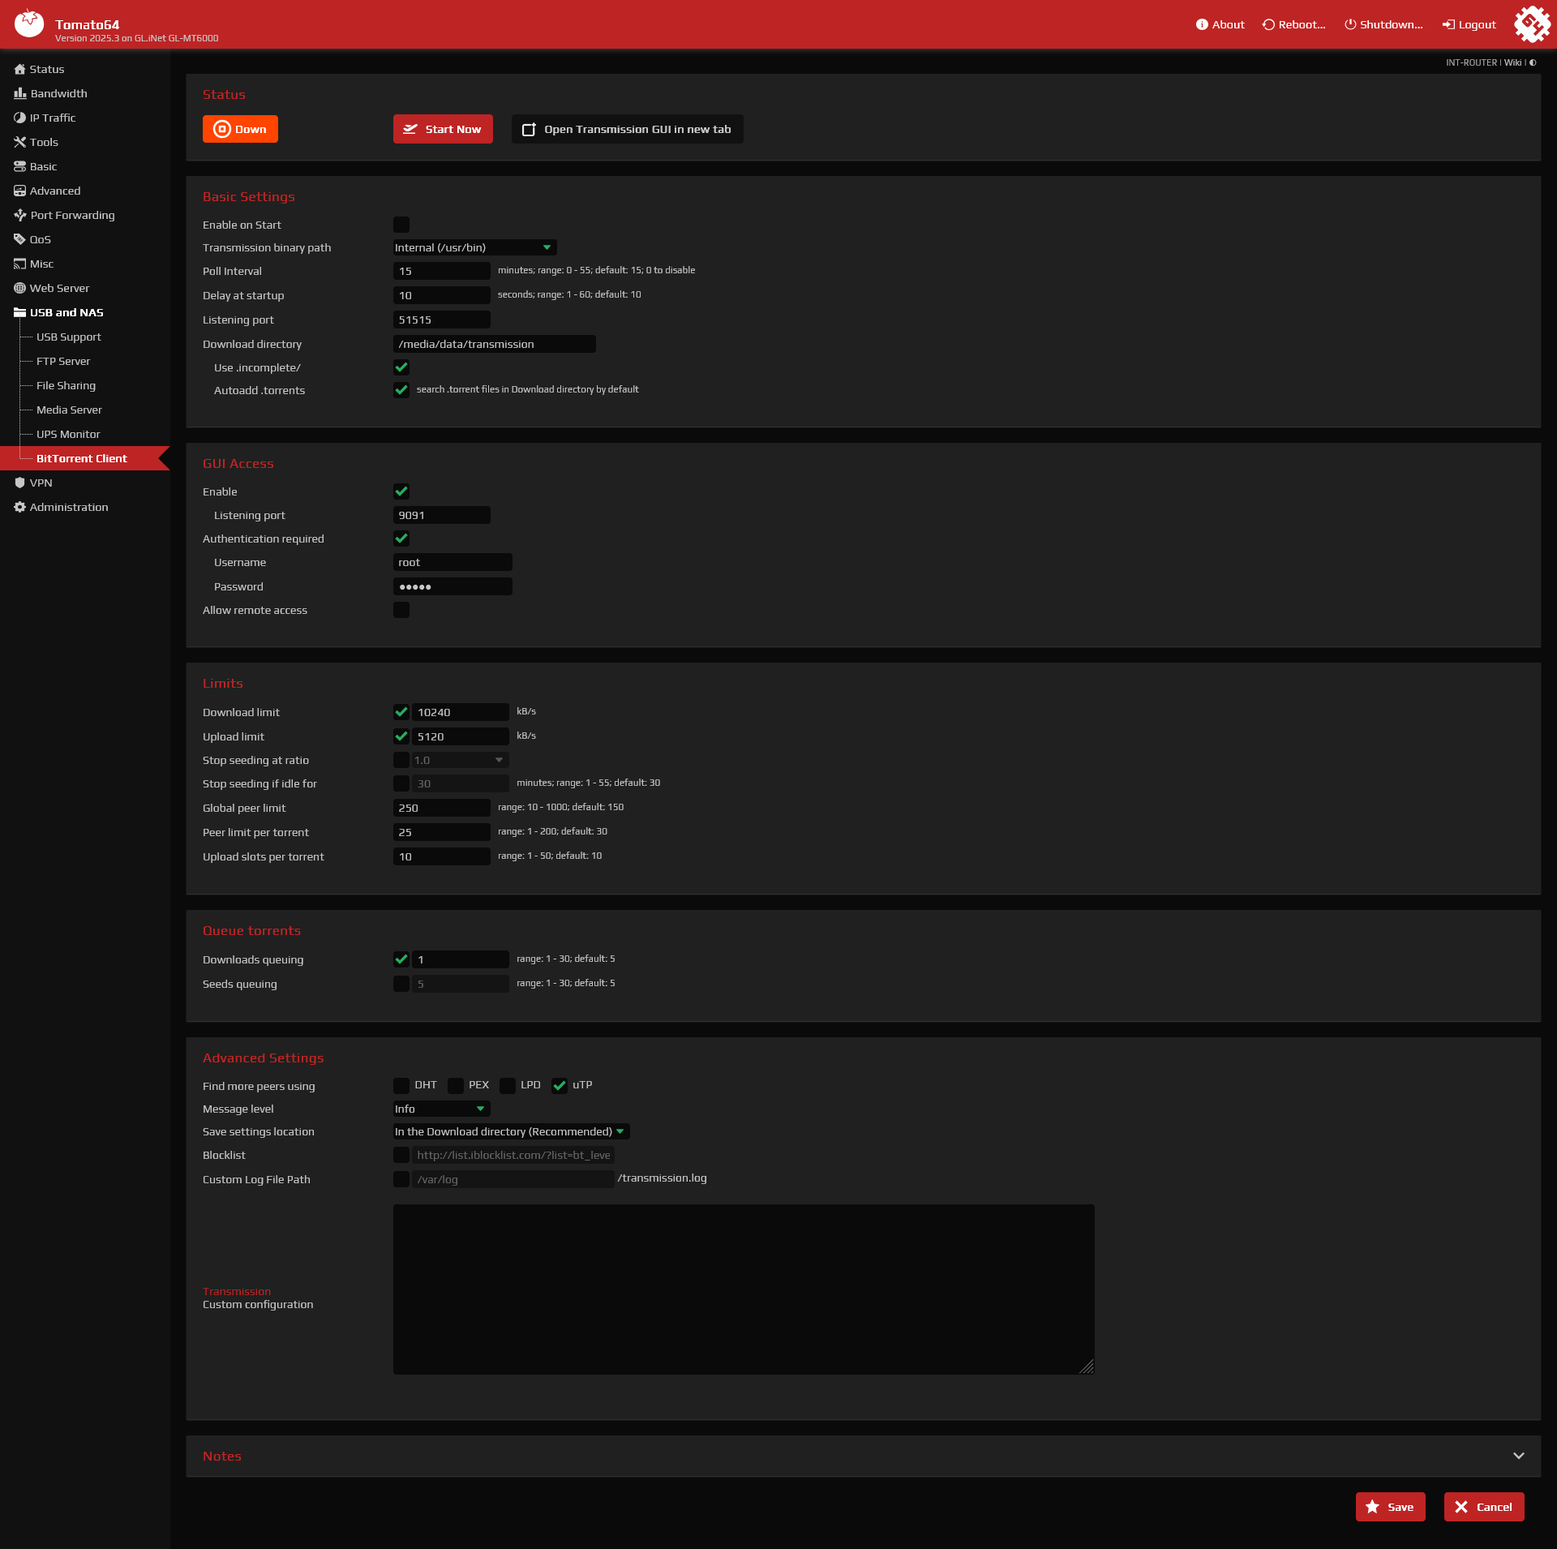Click the Cancel button

tap(1484, 1506)
